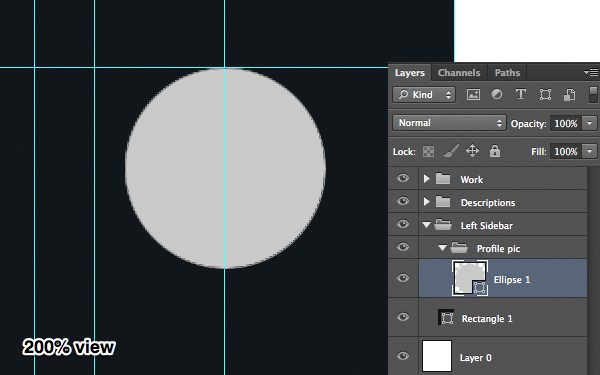Open the Fill slider dropdown arrow

[x=589, y=152]
